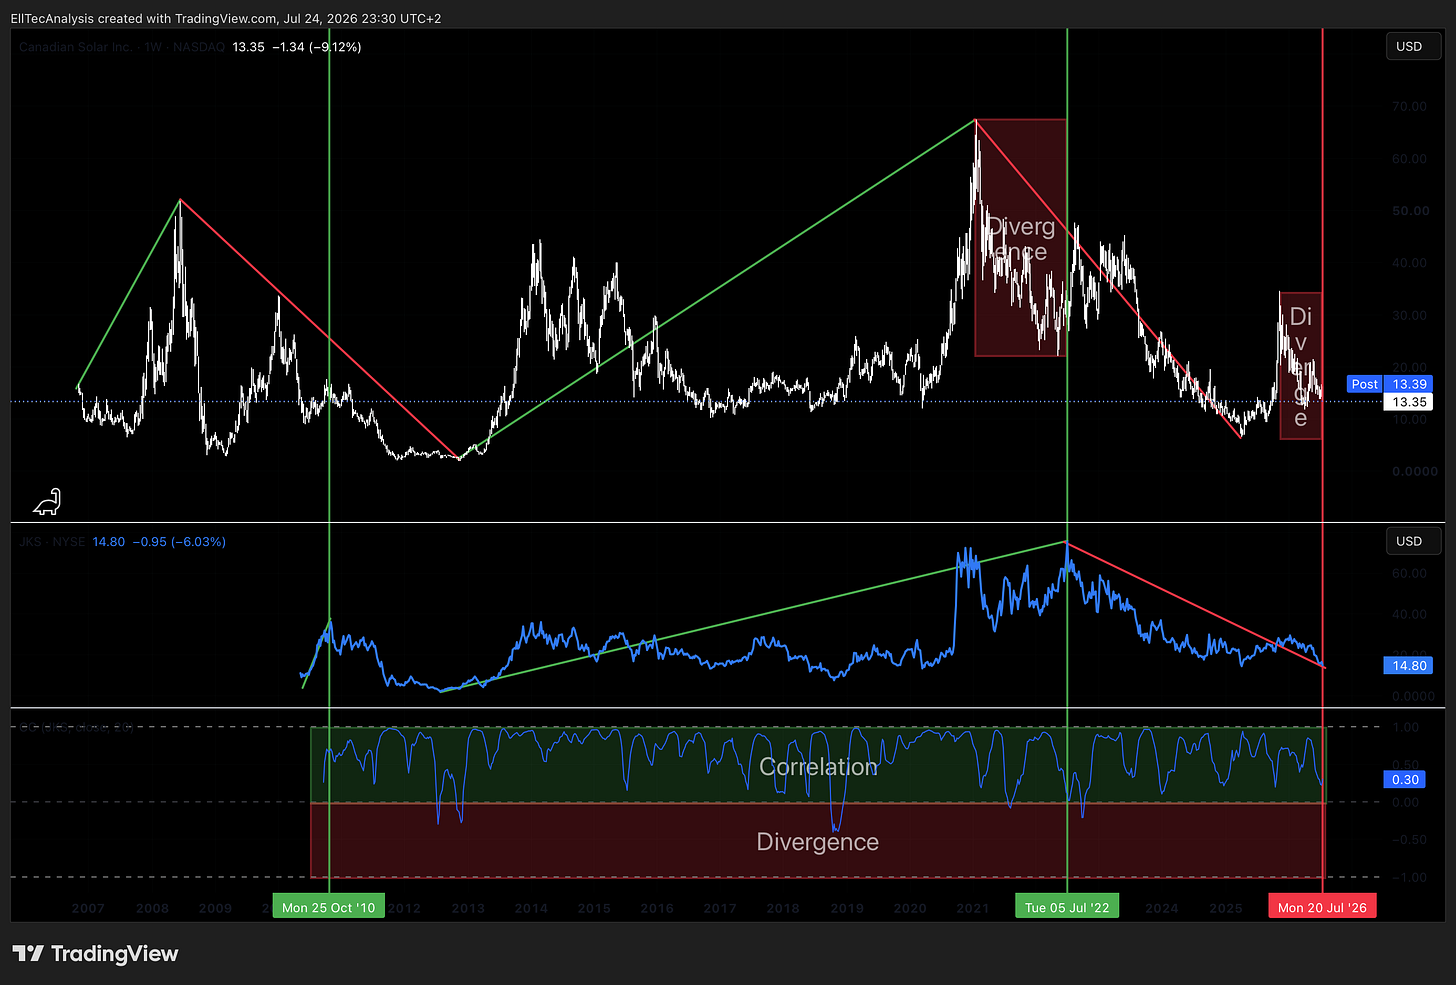Select the blue 14.80 label on the JKS axis
The image size is (1456, 985).
(x=1409, y=665)
